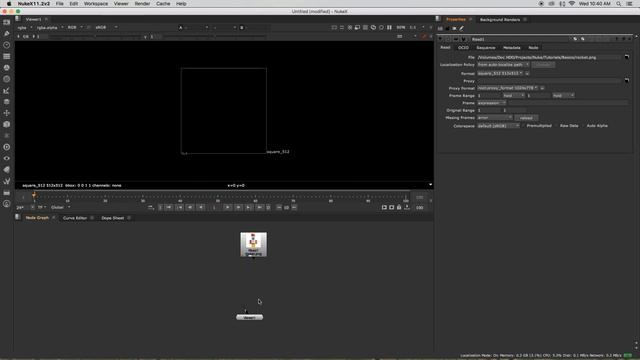Click the File path input field
Viewport: 640px width, 360px height.
pyautogui.click(x=549, y=57)
